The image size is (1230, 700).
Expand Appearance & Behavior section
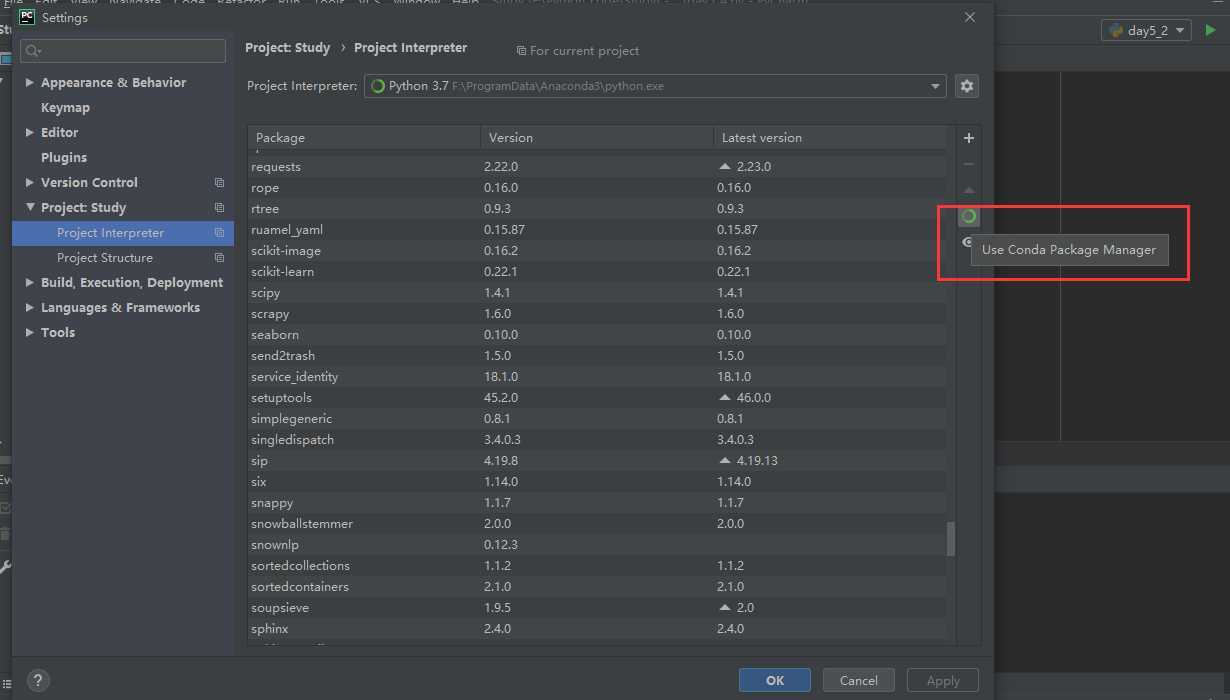point(30,83)
